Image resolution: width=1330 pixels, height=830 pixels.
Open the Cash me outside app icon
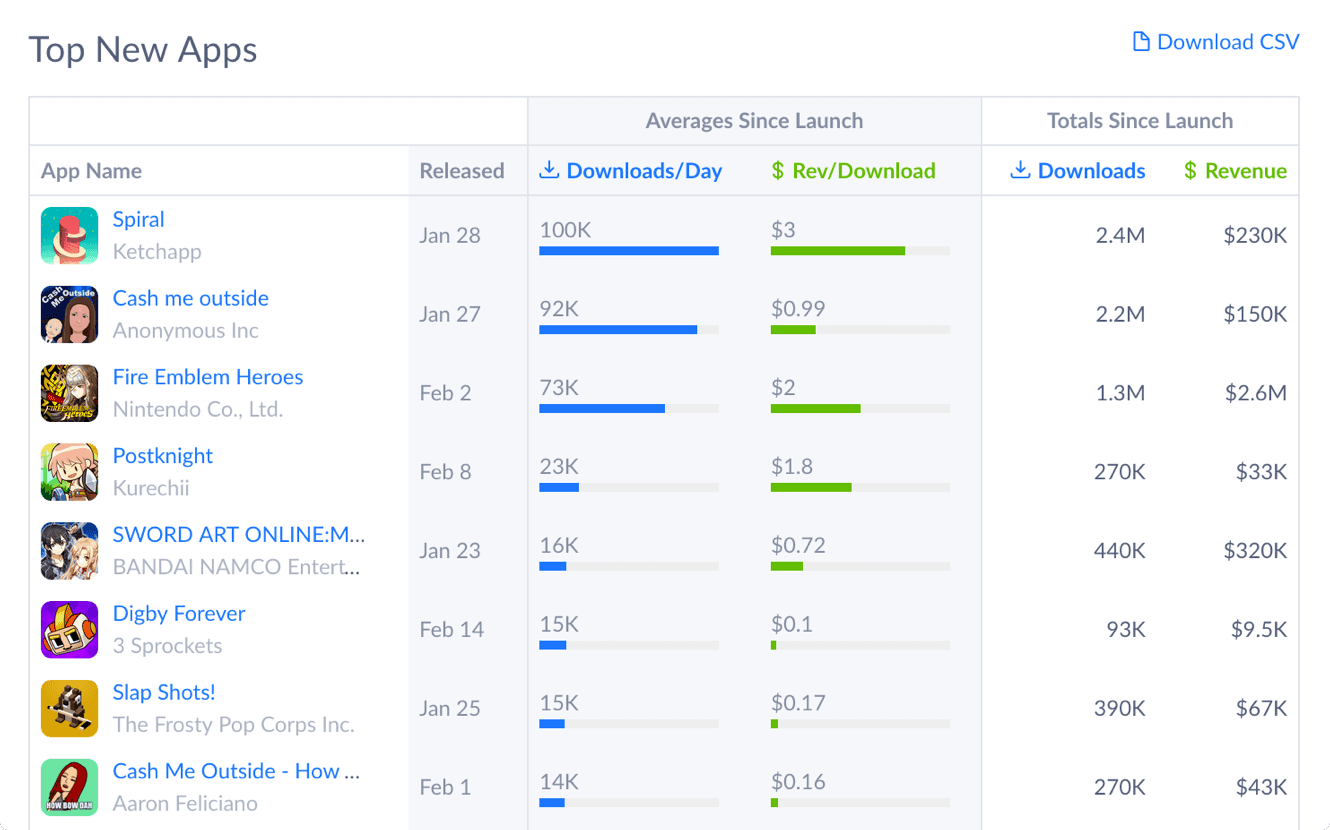pos(69,314)
